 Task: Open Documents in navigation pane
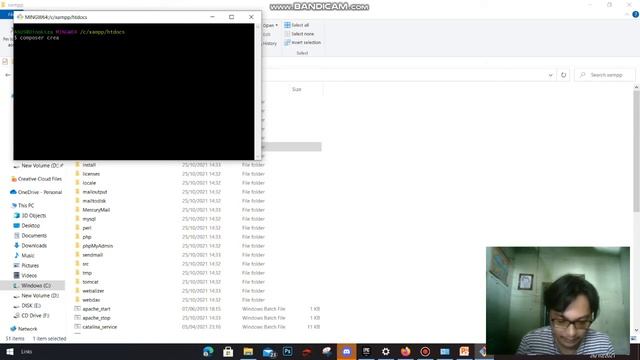point(30,236)
